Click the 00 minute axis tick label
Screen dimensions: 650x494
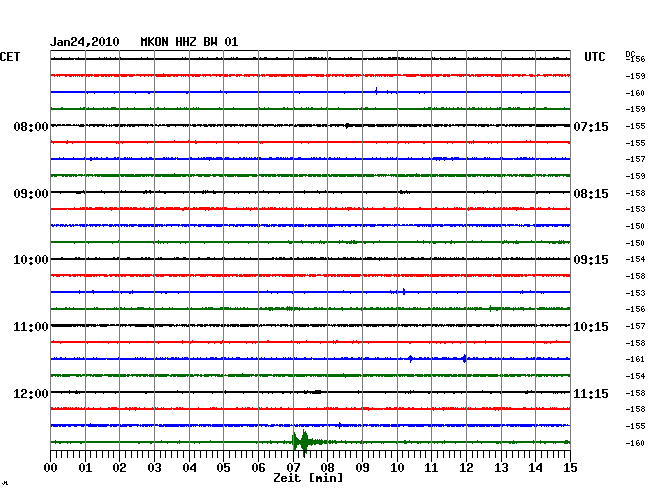[x=51, y=467]
